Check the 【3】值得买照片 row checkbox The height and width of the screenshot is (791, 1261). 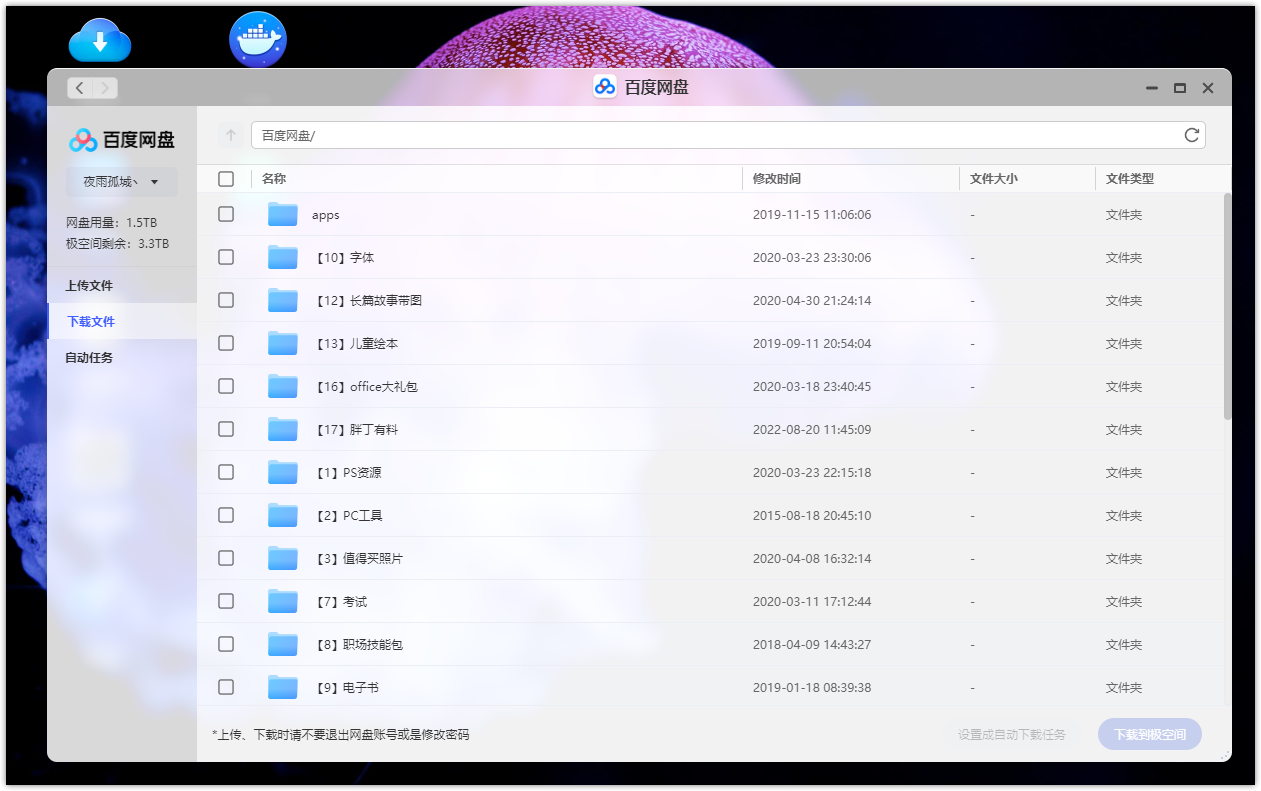pos(226,558)
